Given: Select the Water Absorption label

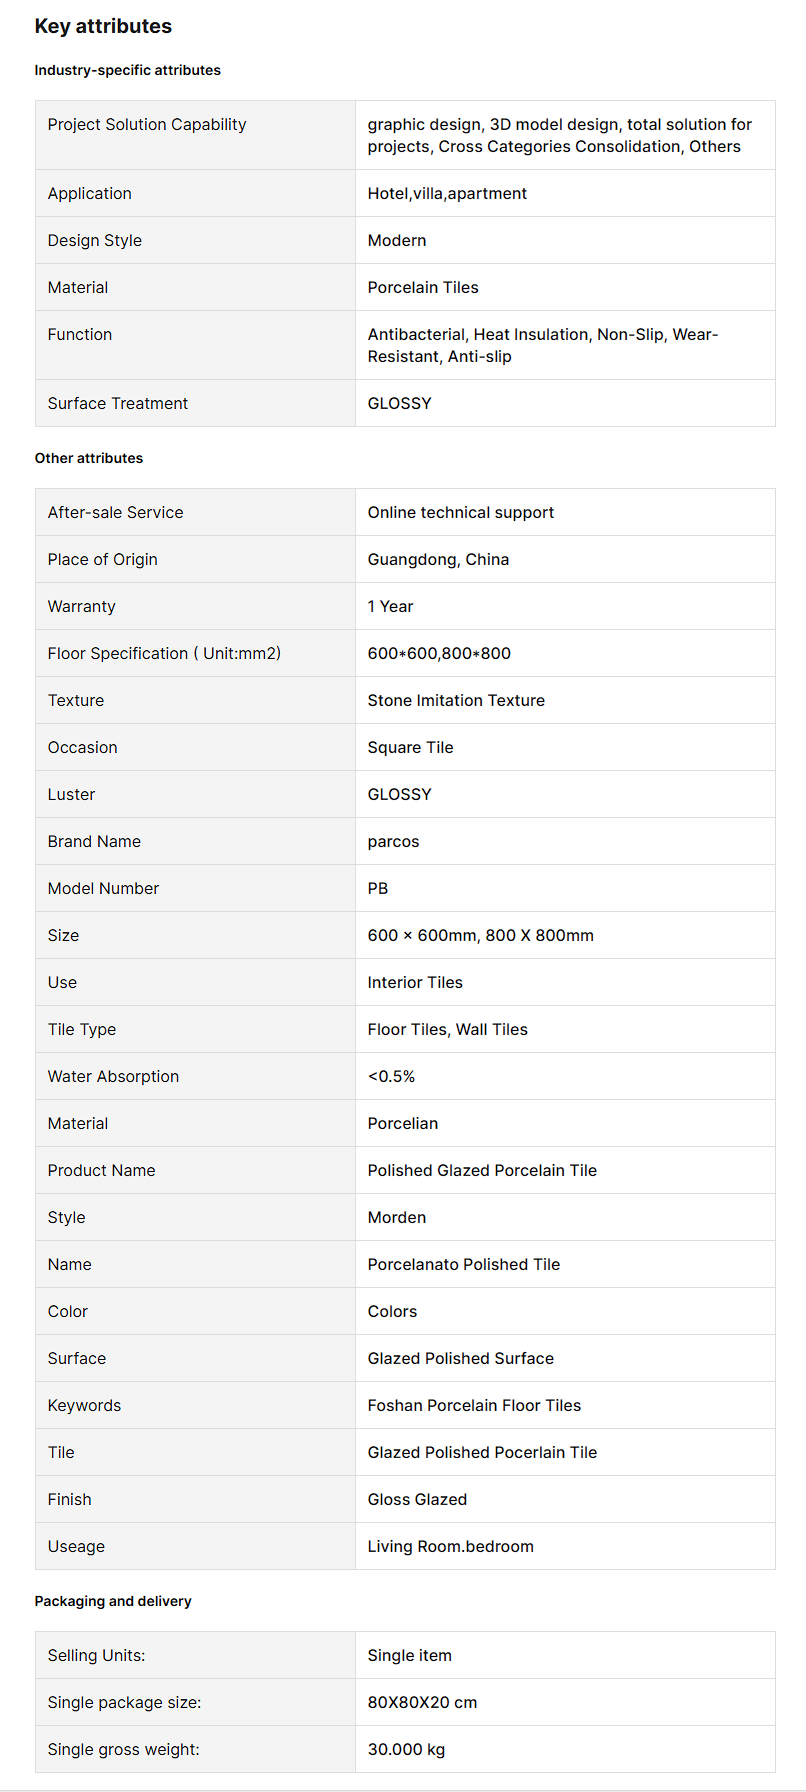Looking at the screenshot, I should click(x=113, y=1076).
